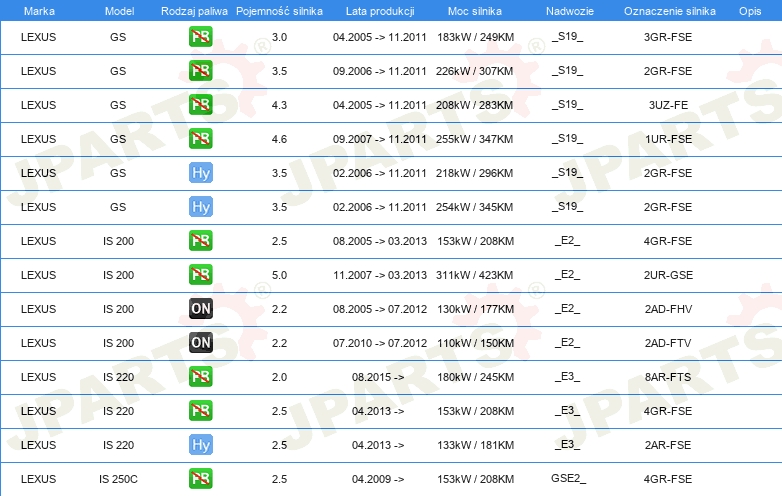Select the 11.2007 -> 03.2013 production date
This screenshot has width=782, height=496.
click(380, 275)
